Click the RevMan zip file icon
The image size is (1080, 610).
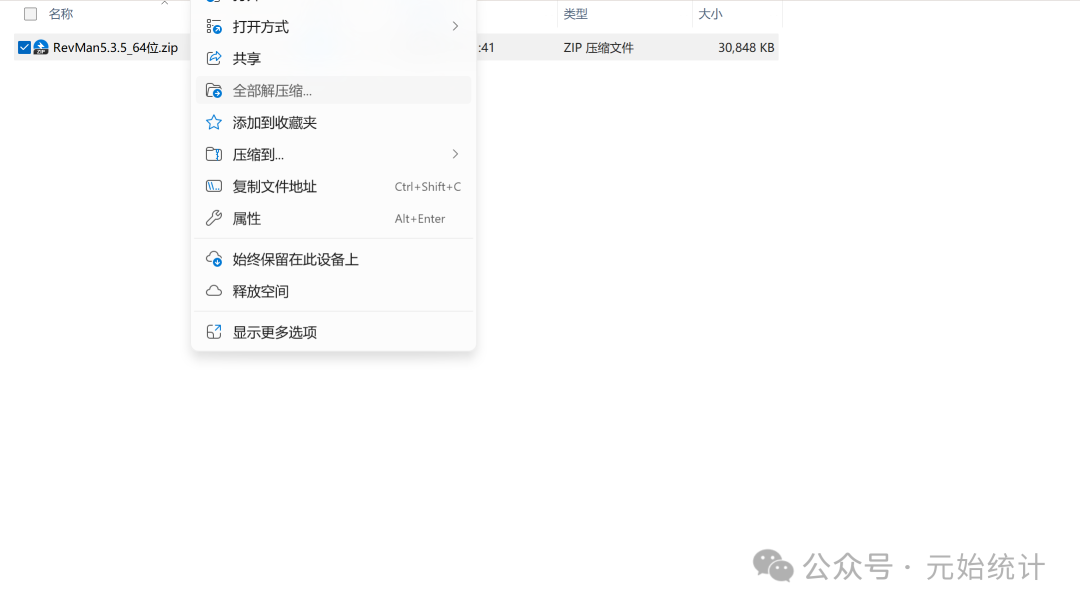(41, 47)
